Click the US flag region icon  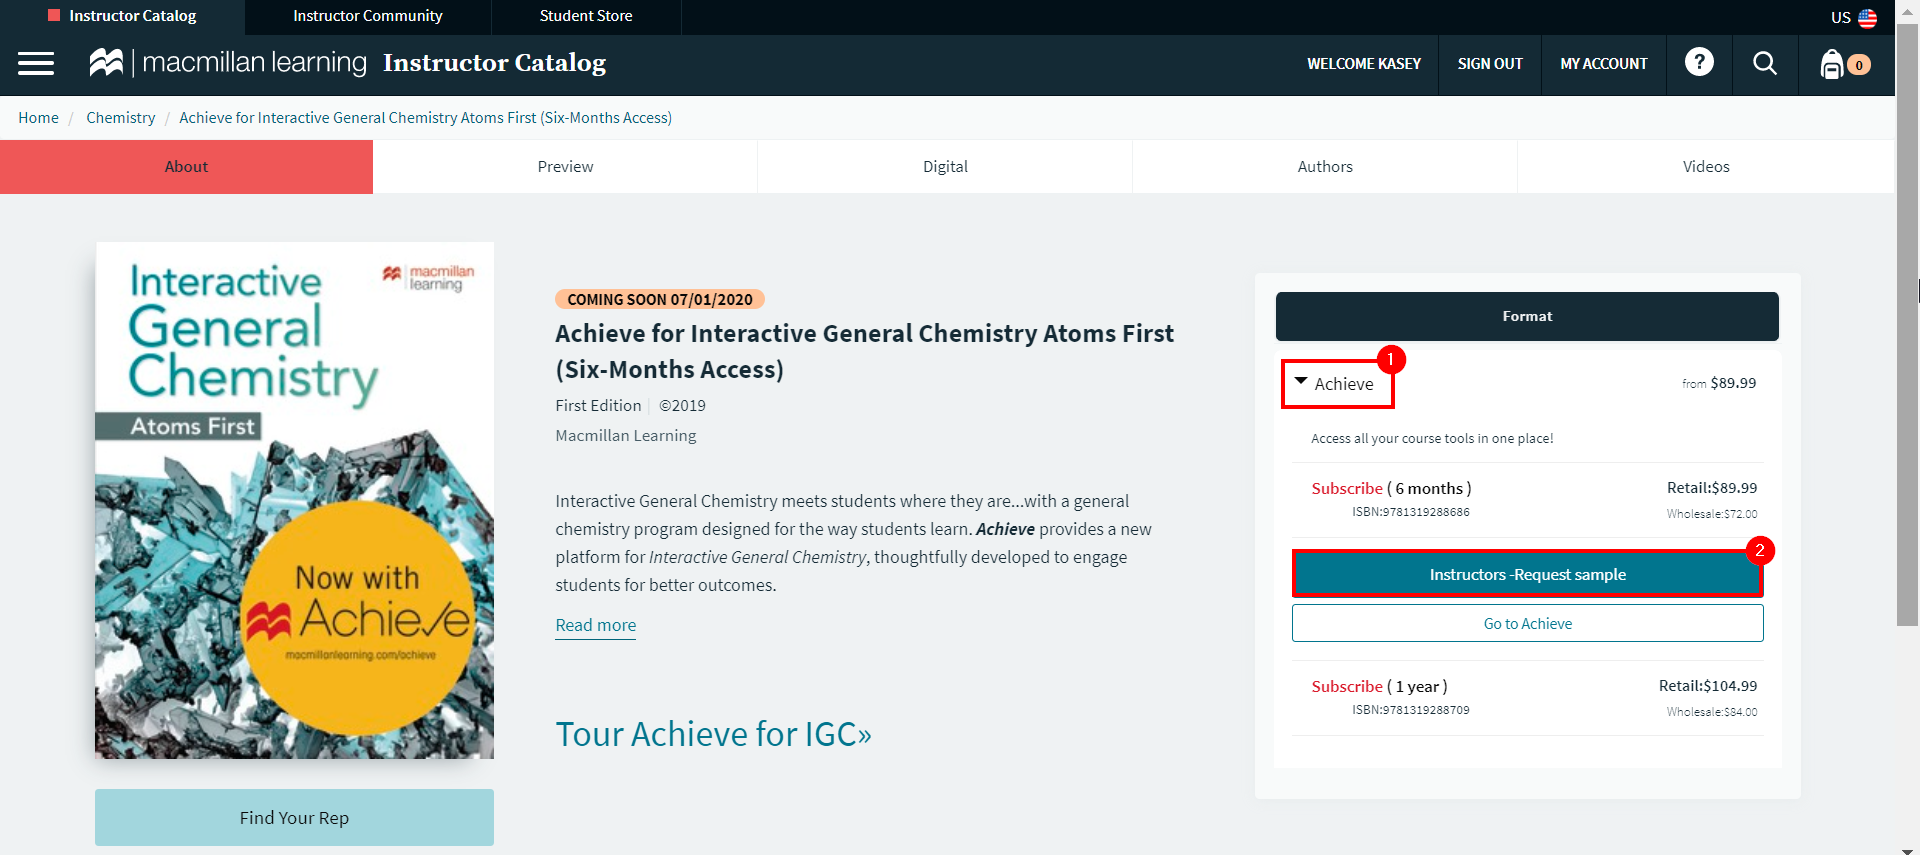[x=1867, y=18]
